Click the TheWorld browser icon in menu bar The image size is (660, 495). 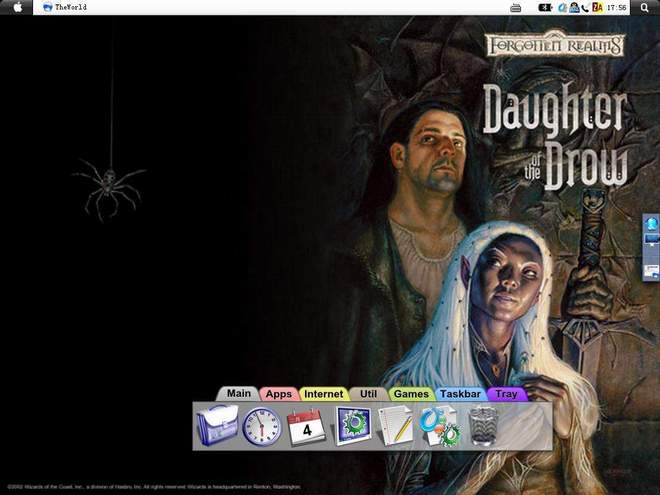tap(48, 7)
